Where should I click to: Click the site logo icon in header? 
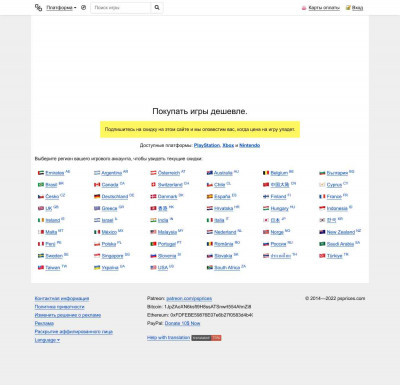(x=38, y=7)
